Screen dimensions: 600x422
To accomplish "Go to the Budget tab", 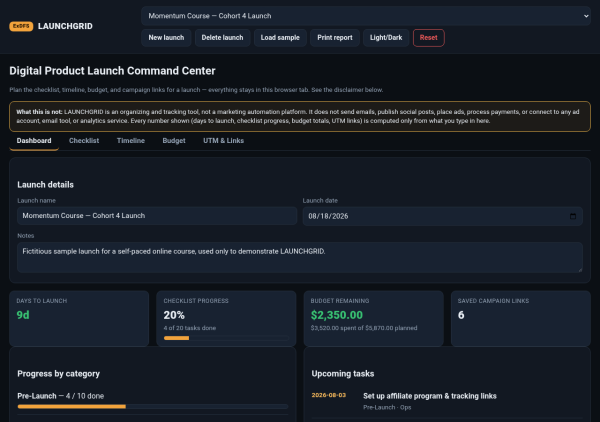I will click(174, 141).
